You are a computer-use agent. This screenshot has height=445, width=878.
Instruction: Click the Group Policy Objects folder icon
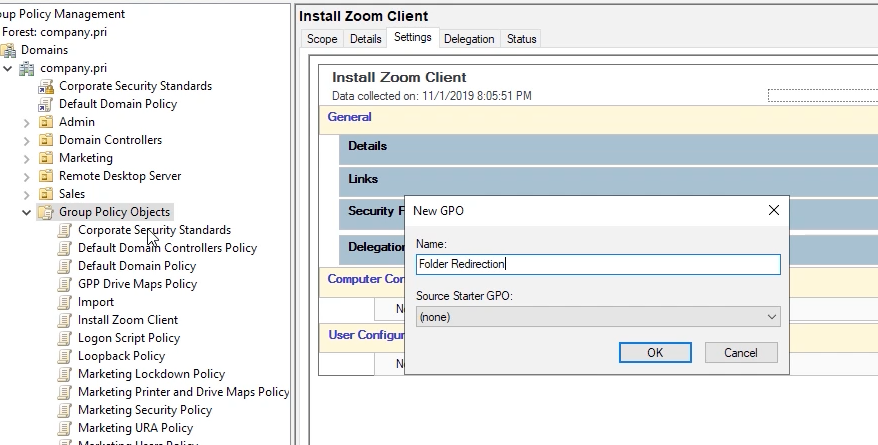(46, 212)
